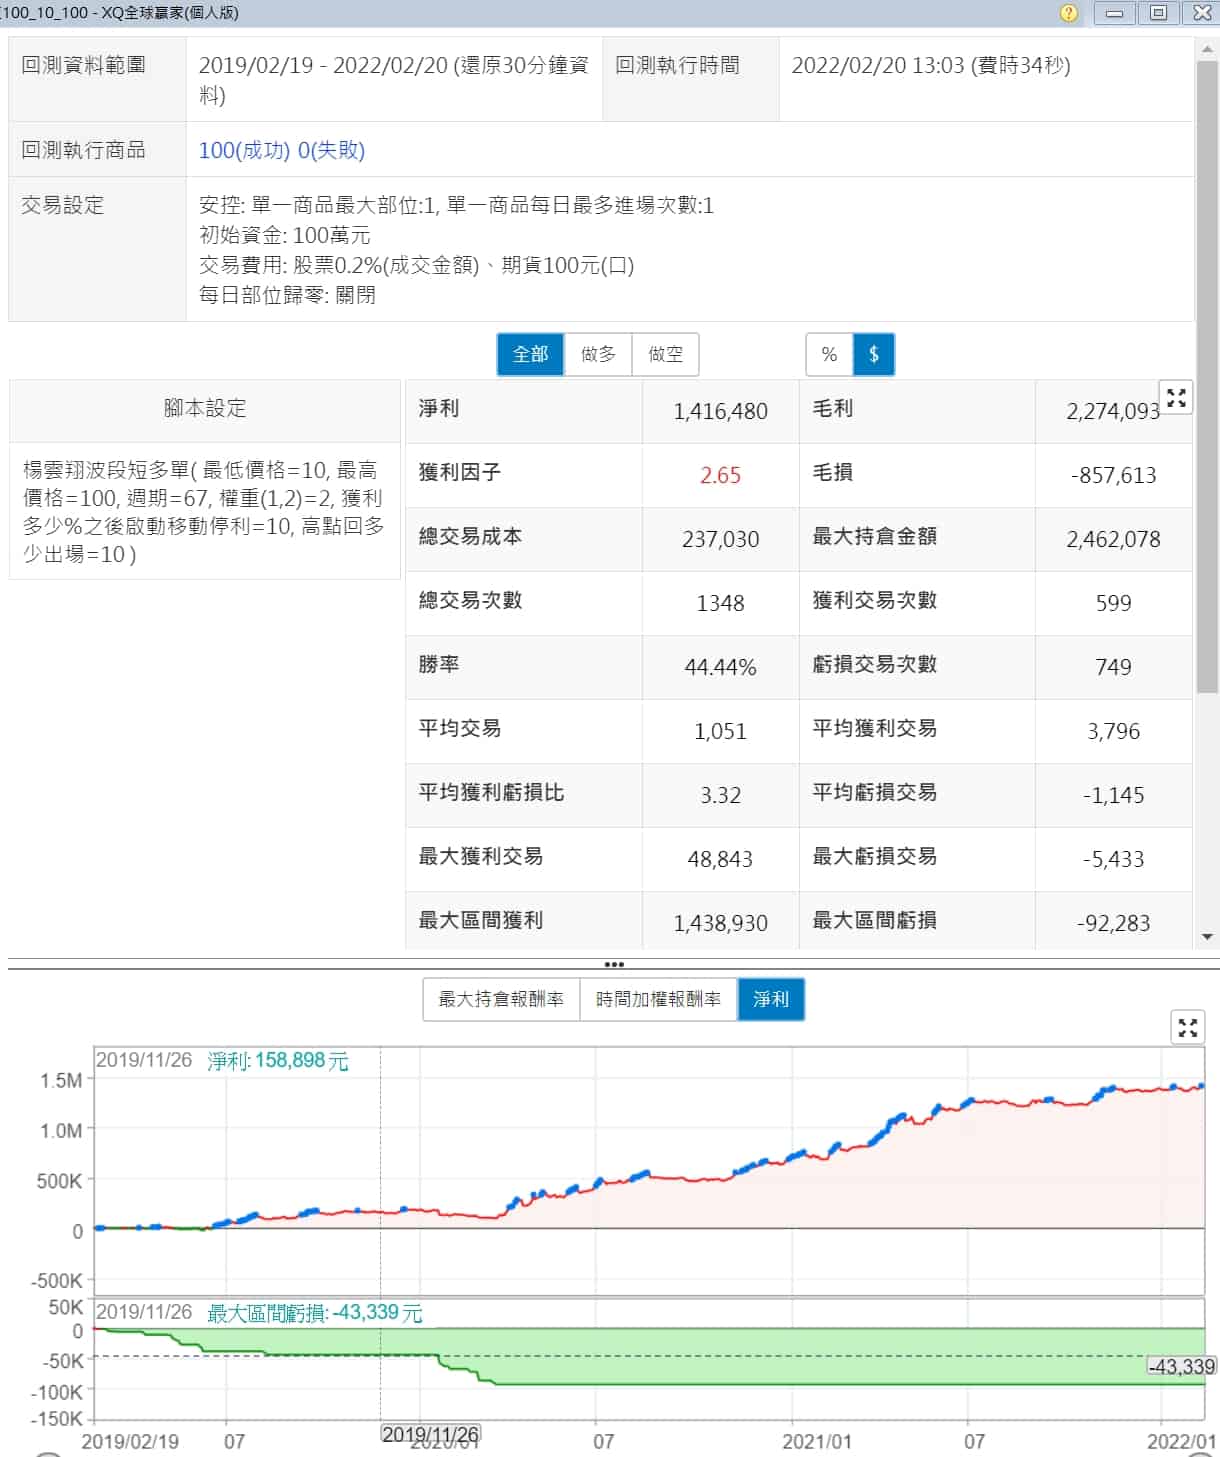Switch statistics display to dollar mode
Screen dimensions: 1220x1457
click(x=874, y=354)
